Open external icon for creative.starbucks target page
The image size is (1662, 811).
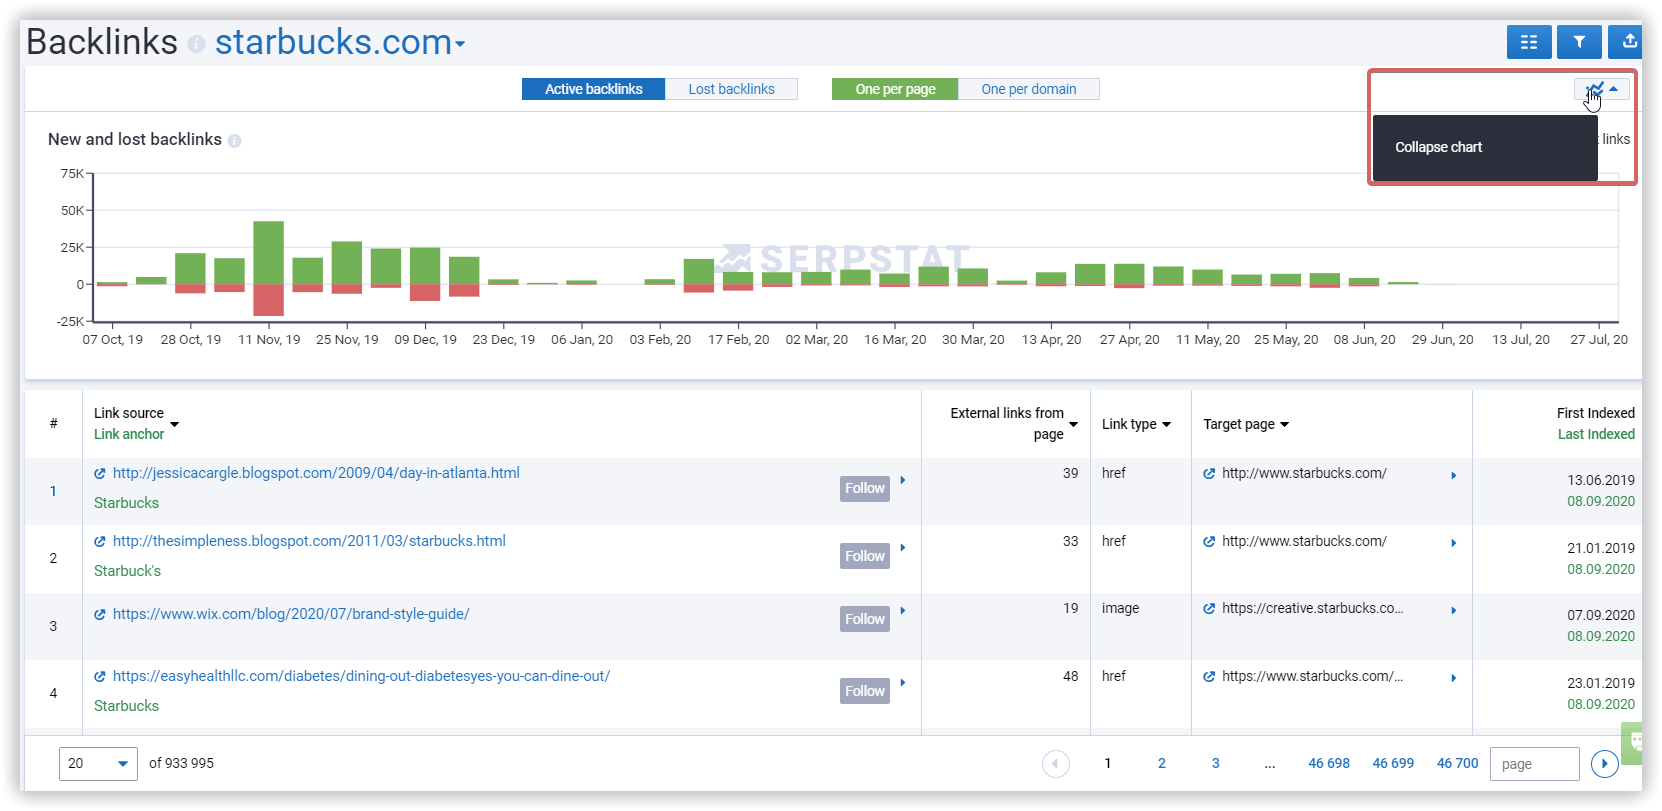tap(1209, 609)
